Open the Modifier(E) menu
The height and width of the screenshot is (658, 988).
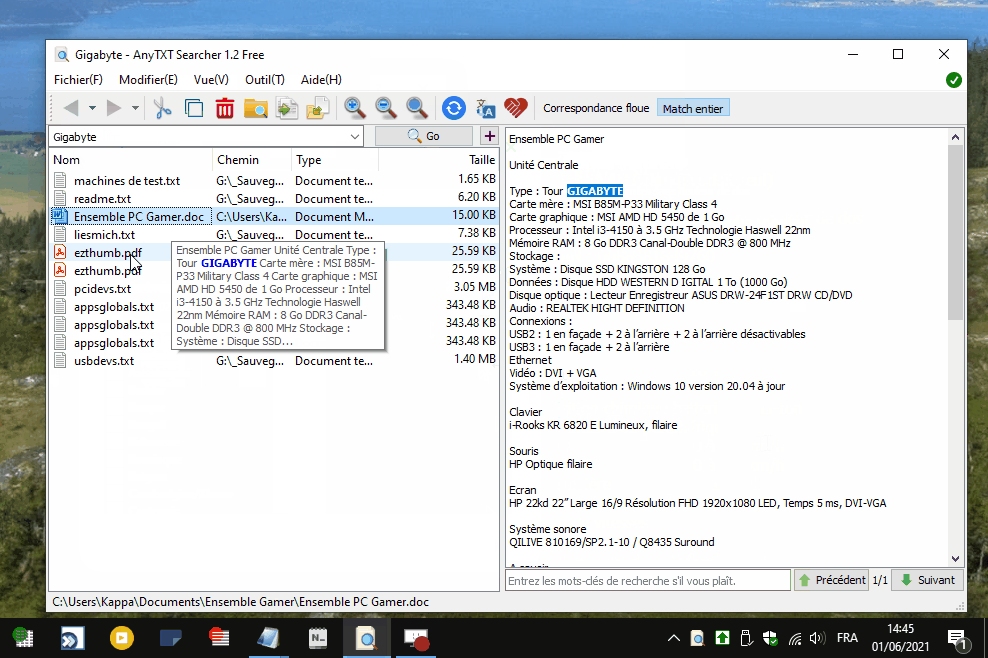click(x=148, y=80)
